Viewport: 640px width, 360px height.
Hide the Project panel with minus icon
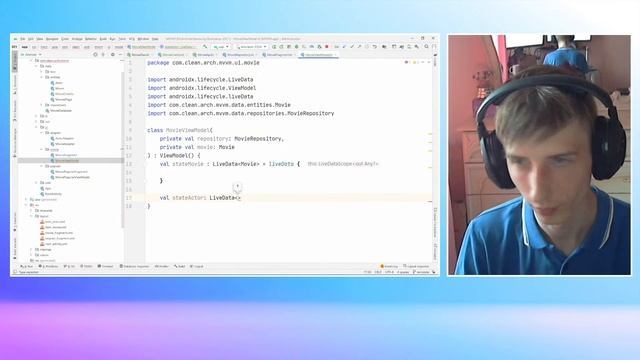(x=120, y=55)
